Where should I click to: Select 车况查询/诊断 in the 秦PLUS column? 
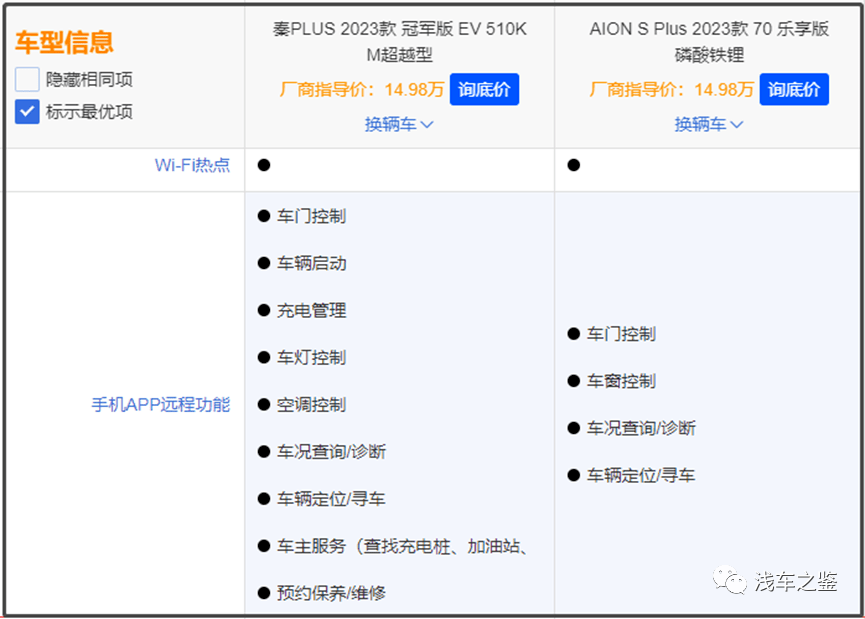click(332, 452)
